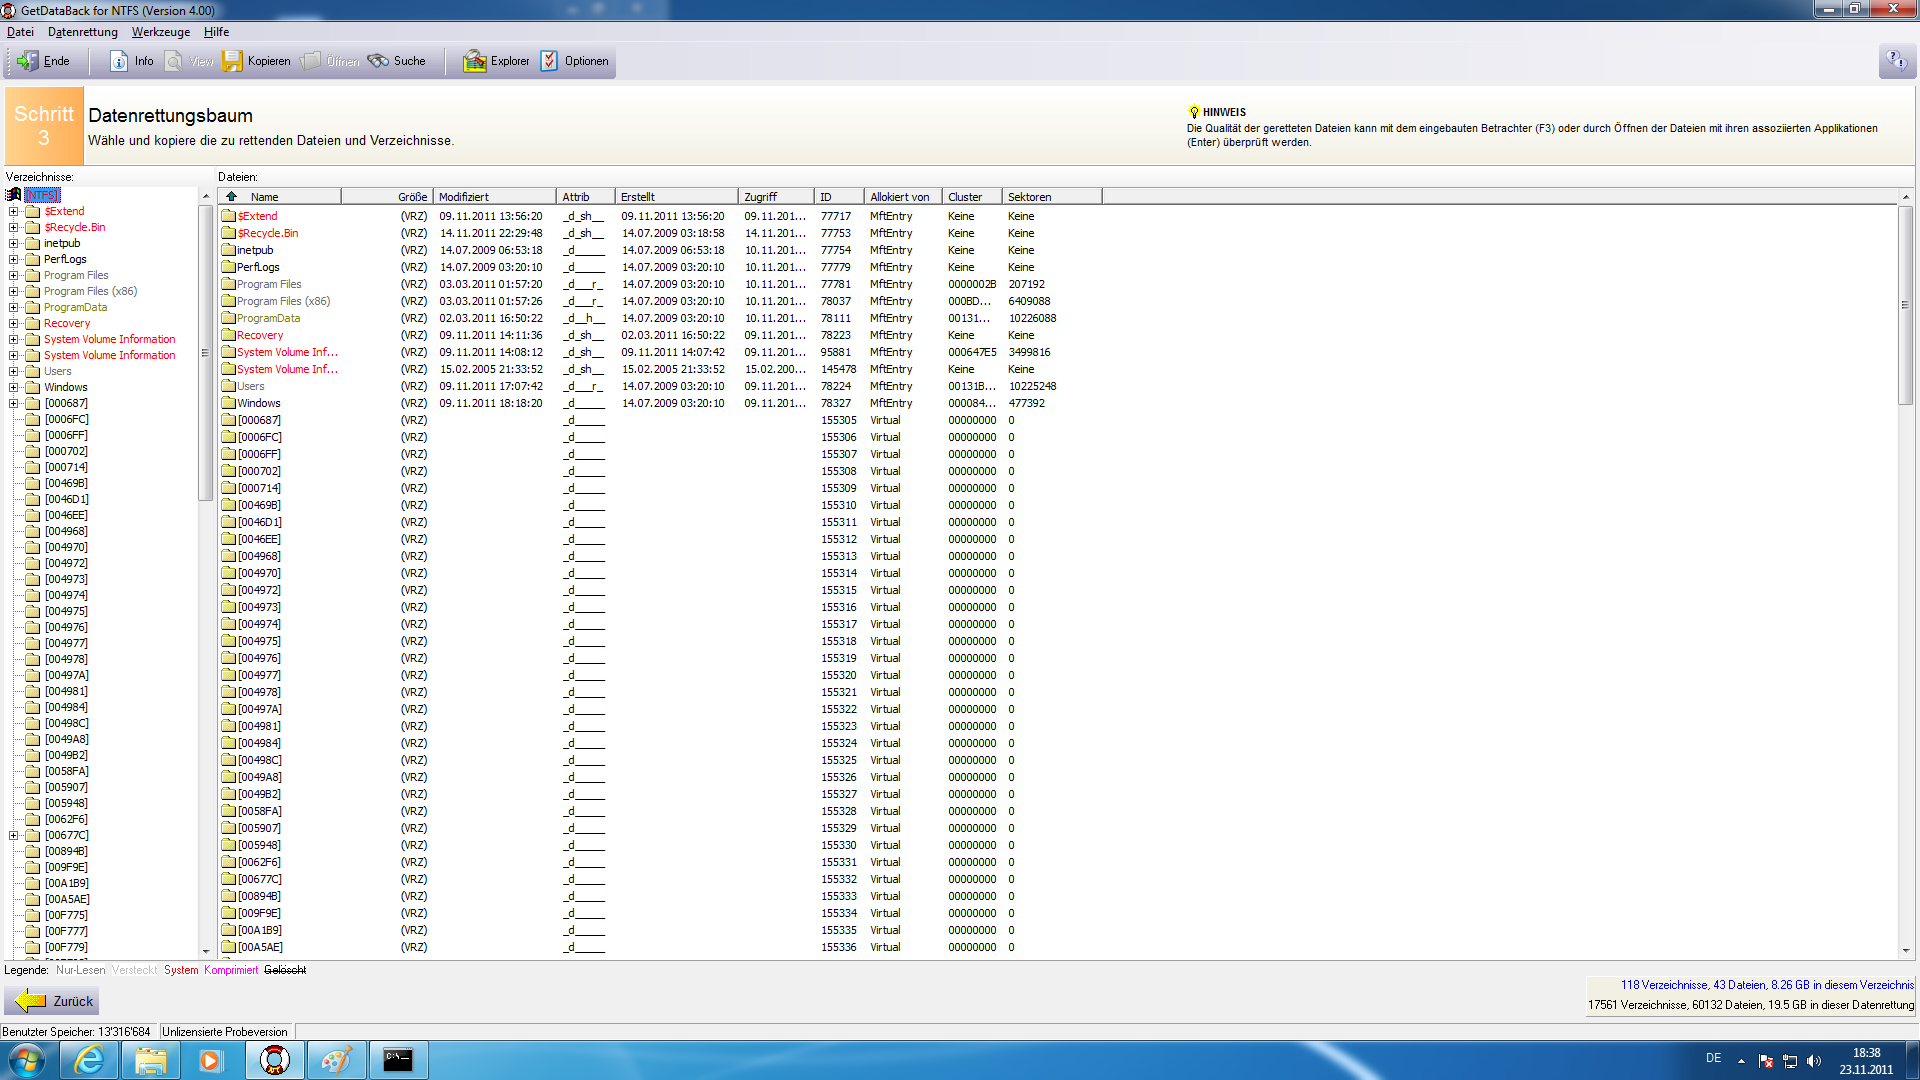1920x1080 pixels.
Task: Expand the Windows folder in tree
Action: click(14, 388)
